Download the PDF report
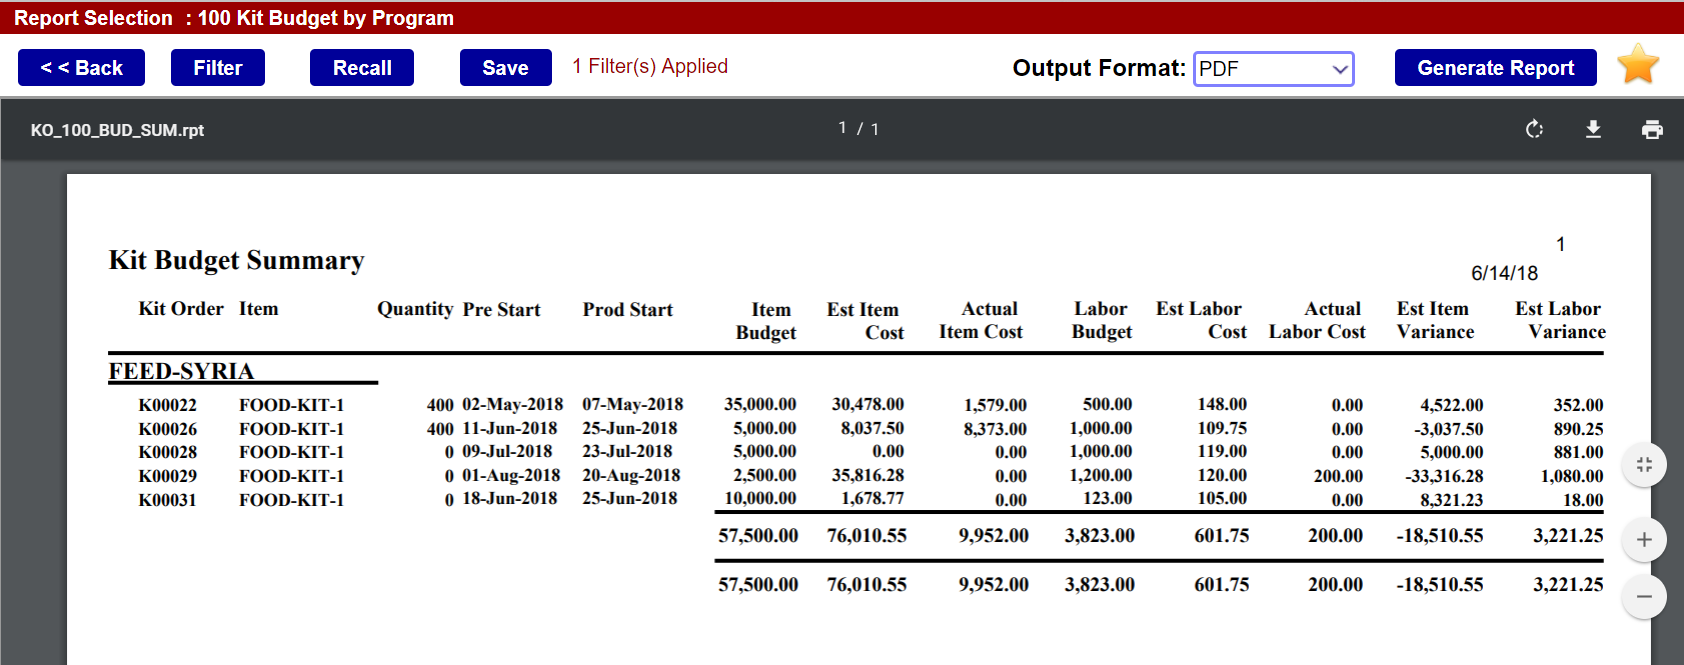Image resolution: width=1684 pixels, height=665 pixels. (x=1593, y=129)
